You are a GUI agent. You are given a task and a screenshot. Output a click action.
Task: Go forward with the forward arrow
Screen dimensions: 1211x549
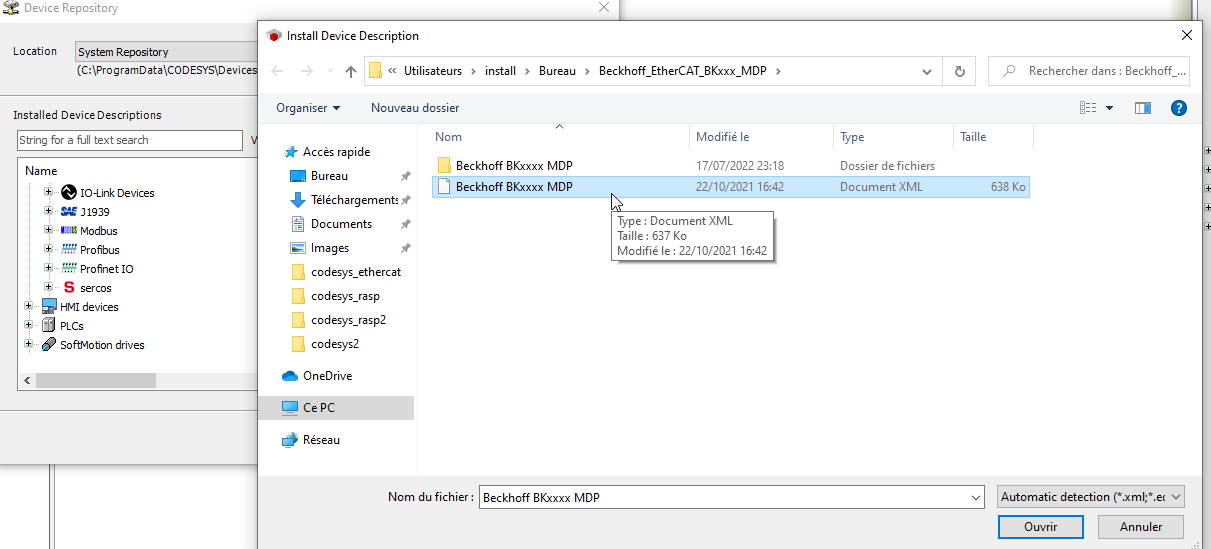pos(307,71)
